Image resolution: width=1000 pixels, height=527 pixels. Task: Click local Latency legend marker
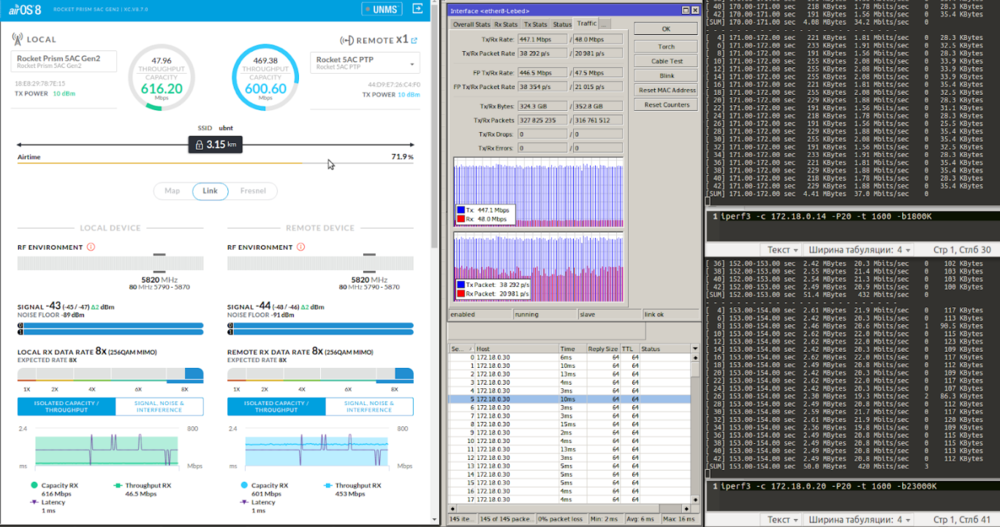click(x=34, y=502)
